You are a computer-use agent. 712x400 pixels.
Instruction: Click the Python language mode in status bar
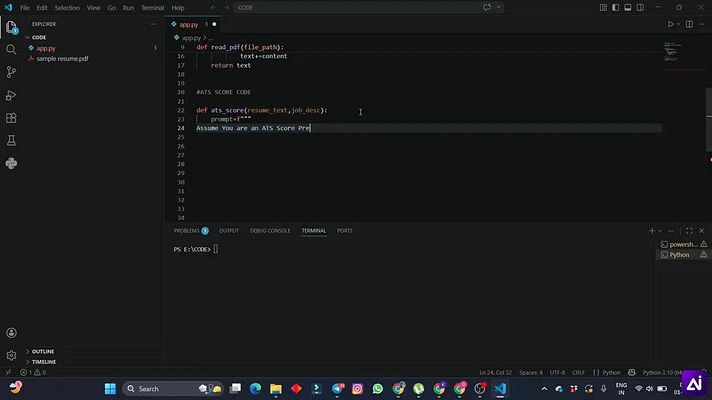pyautogui.click(x=611, y=372)
